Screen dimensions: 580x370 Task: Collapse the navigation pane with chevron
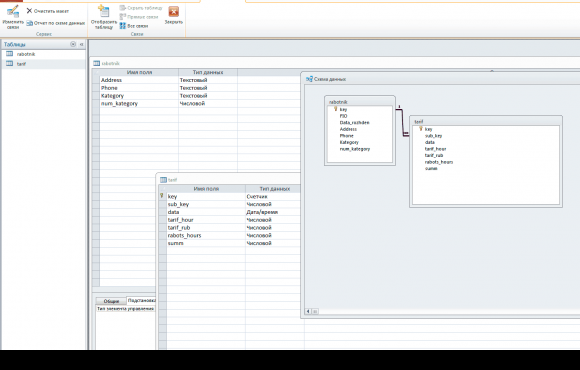pyautogui.click(x=81, y=44)
